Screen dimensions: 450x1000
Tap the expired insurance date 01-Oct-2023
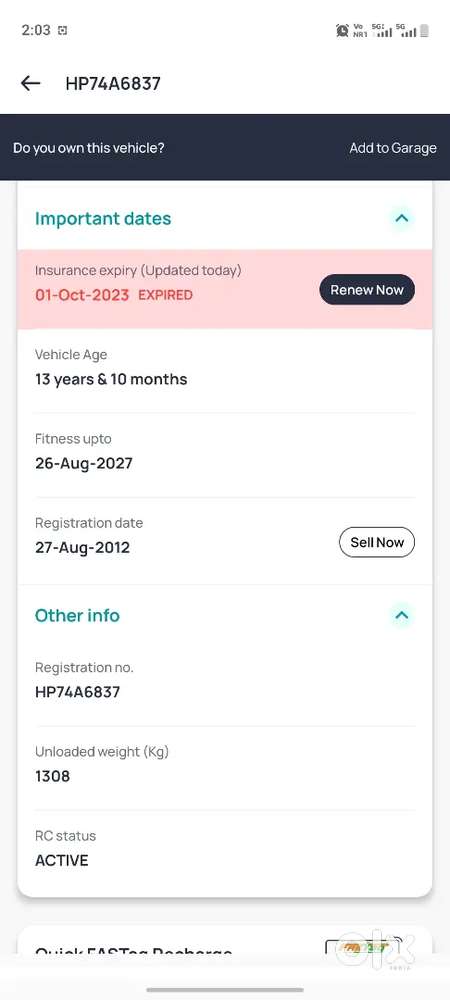coord(82,295)
